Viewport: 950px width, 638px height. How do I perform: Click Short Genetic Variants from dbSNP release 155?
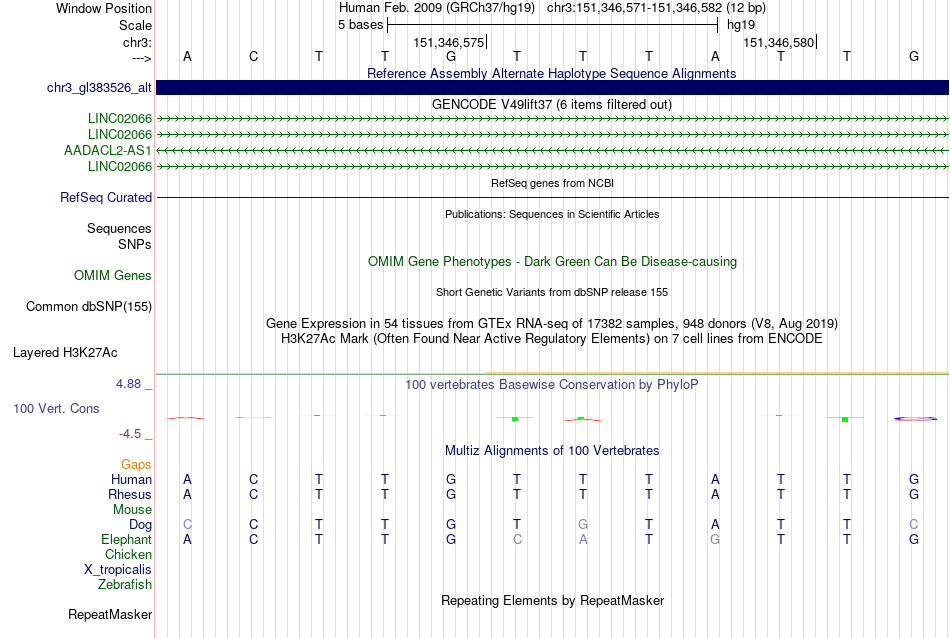coord(552,292)
